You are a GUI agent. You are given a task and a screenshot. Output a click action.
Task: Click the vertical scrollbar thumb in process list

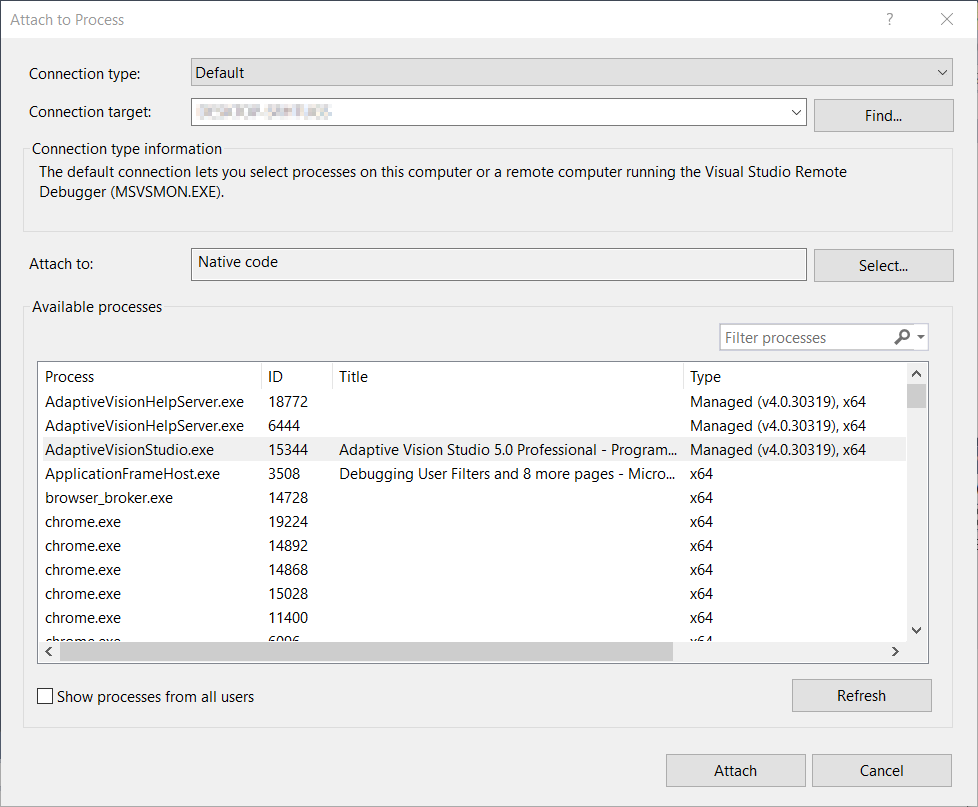point(916,397)
